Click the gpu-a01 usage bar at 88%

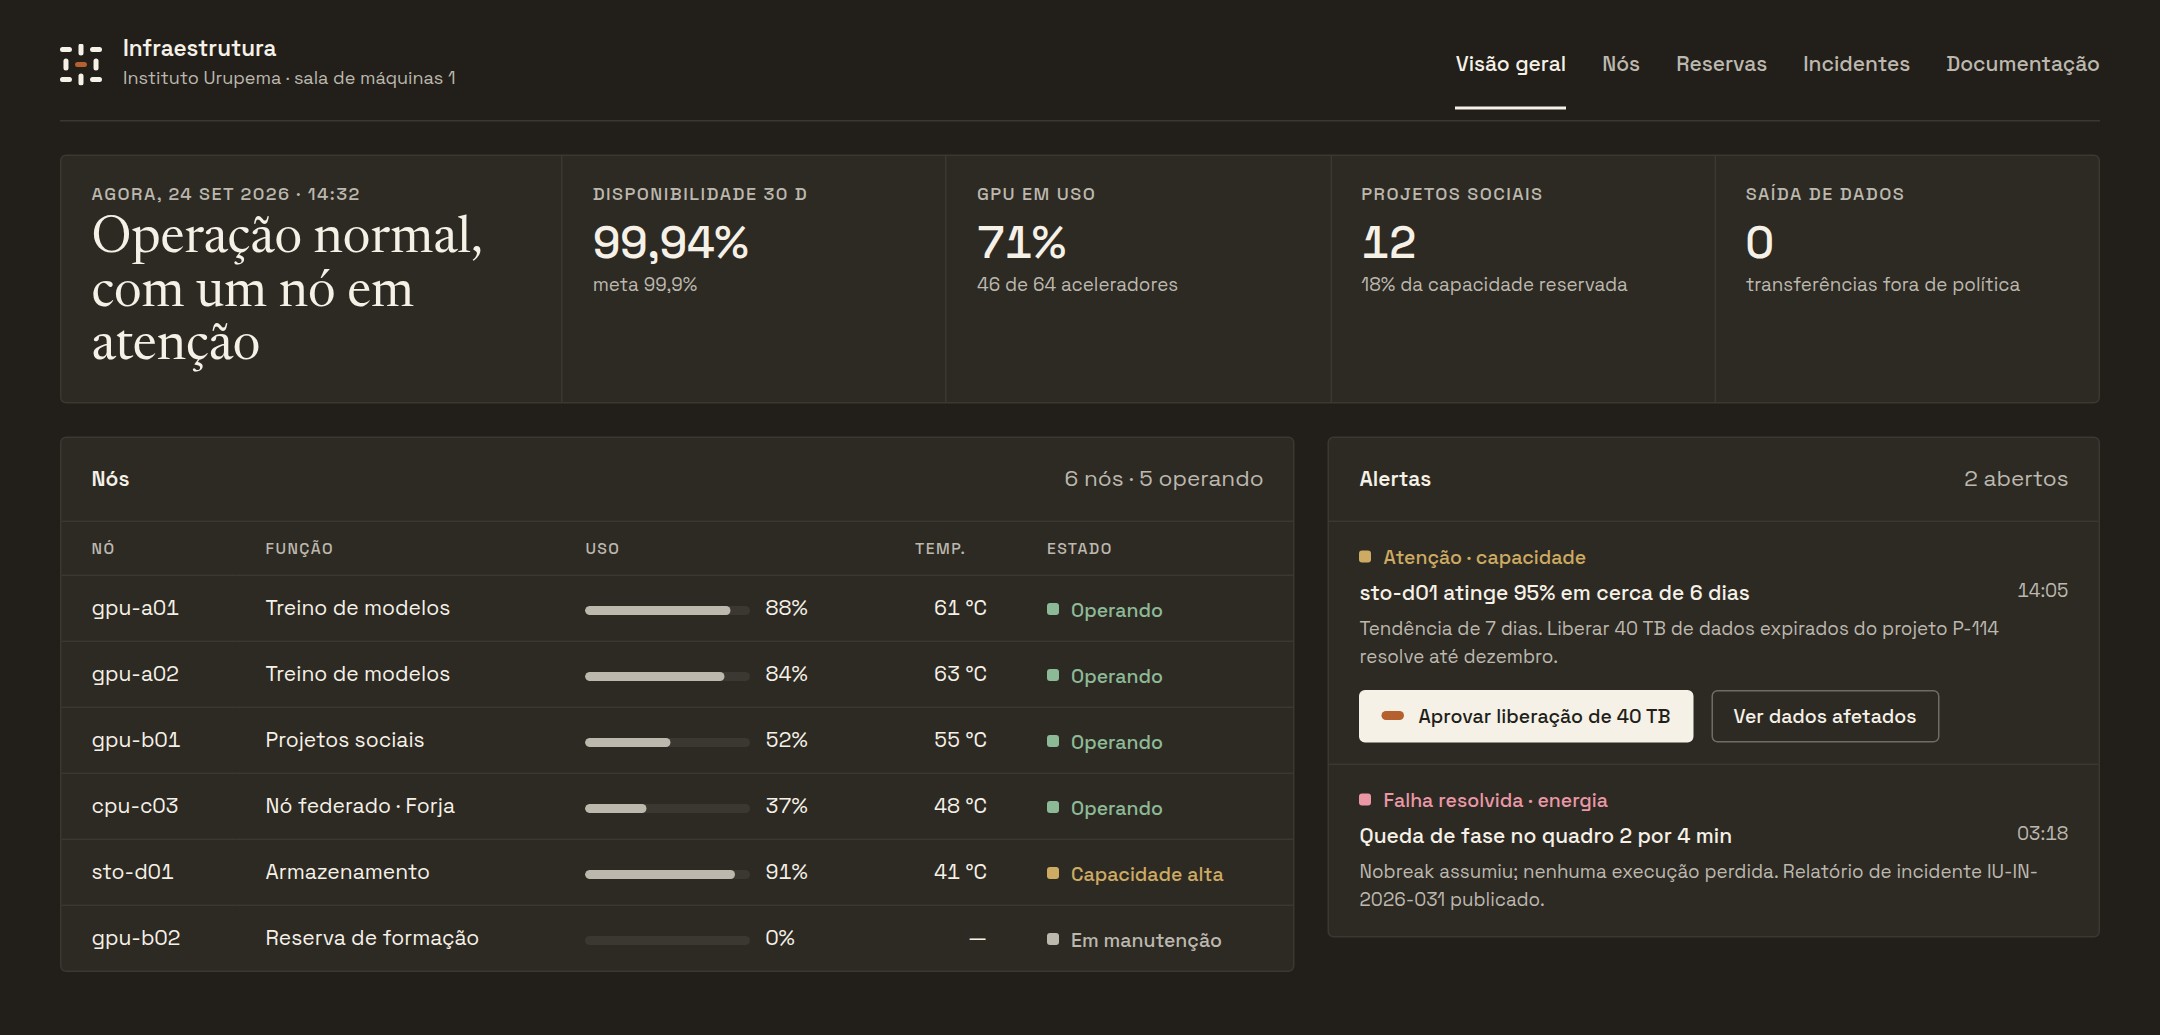667,610
